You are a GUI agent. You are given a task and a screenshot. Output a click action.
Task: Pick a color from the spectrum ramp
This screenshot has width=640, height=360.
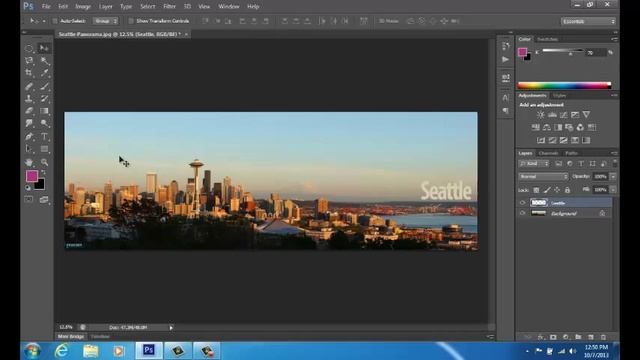564,85
